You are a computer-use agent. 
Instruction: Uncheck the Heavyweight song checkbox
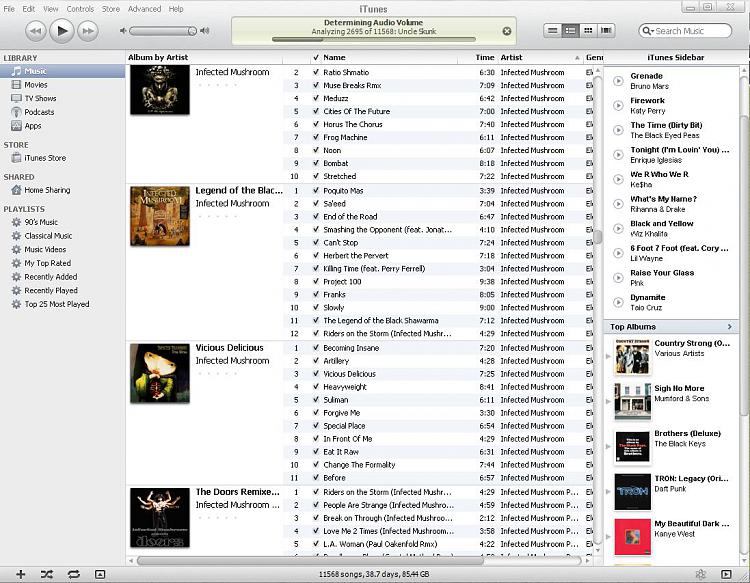point(316,387)
